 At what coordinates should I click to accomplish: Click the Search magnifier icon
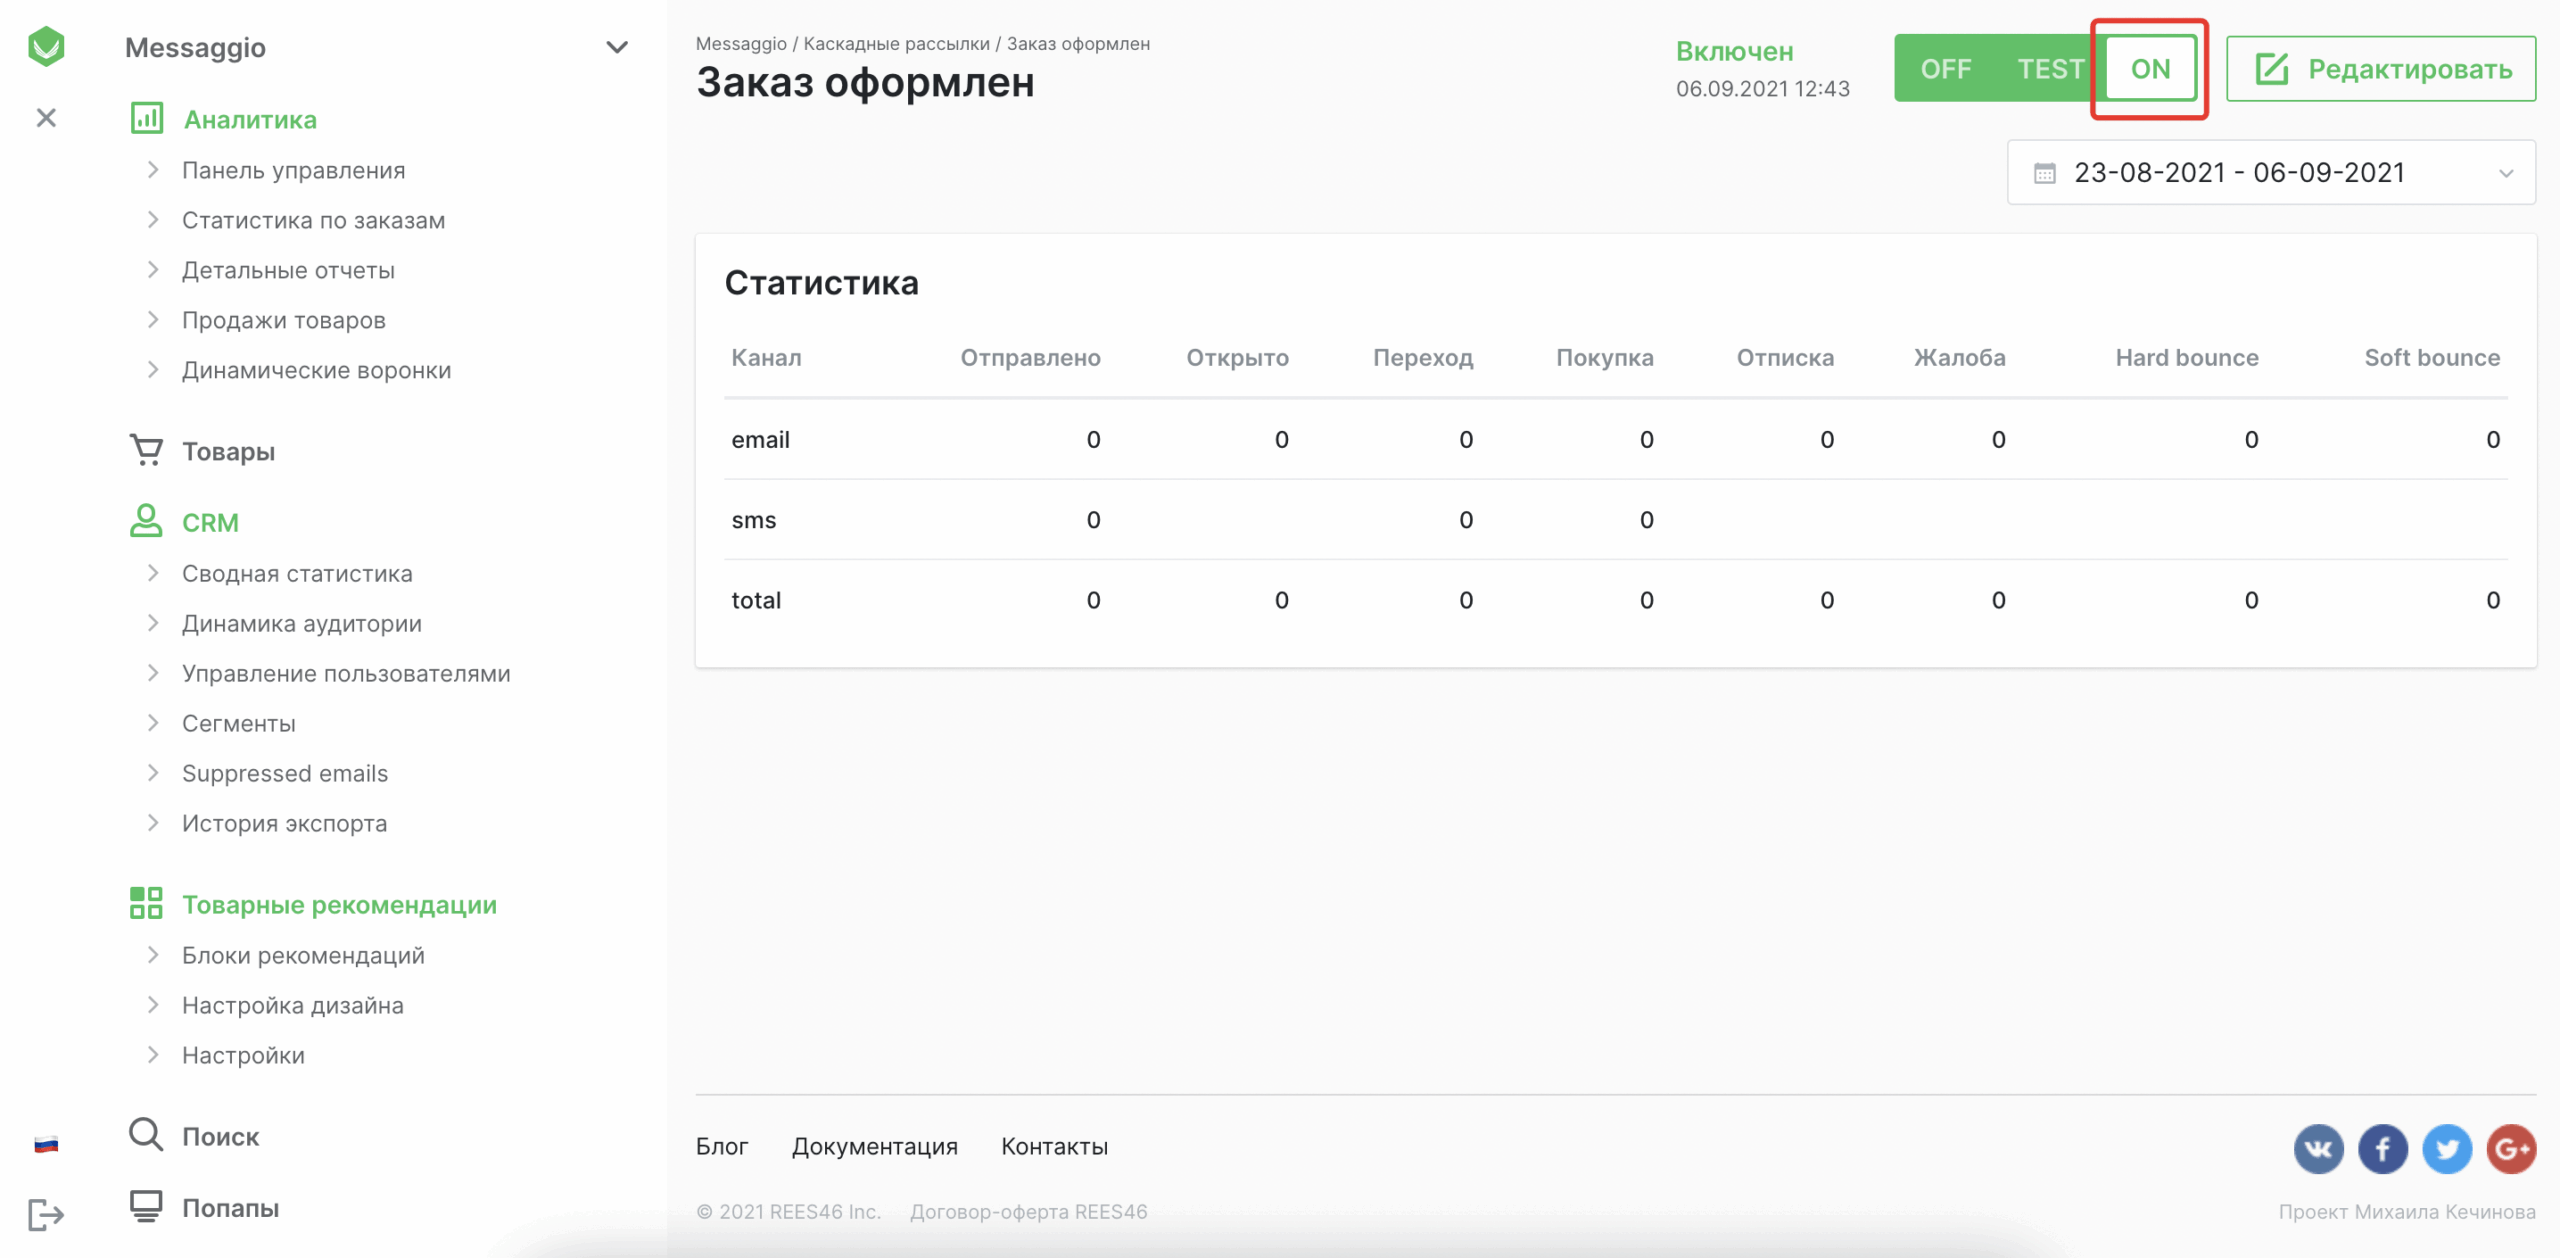click(x=146, y=1135)
